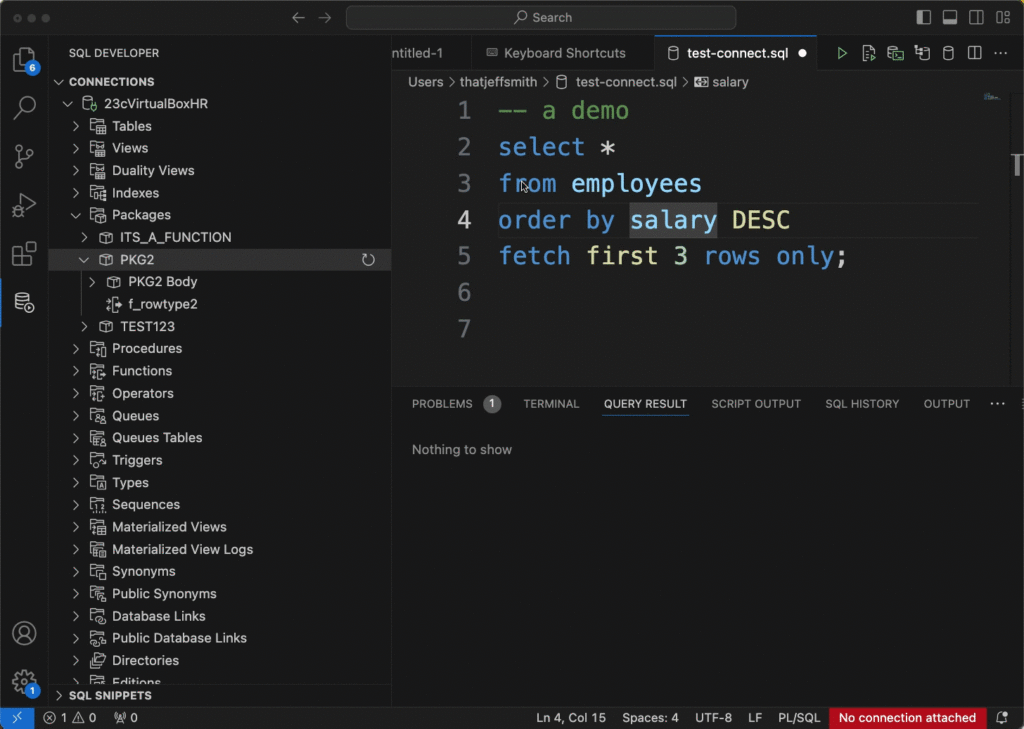Image resolution: width=1024 pixels, height=729 pixels.
Task: Select the f_rowtype2 function item
Action: [x=163, y=304]
